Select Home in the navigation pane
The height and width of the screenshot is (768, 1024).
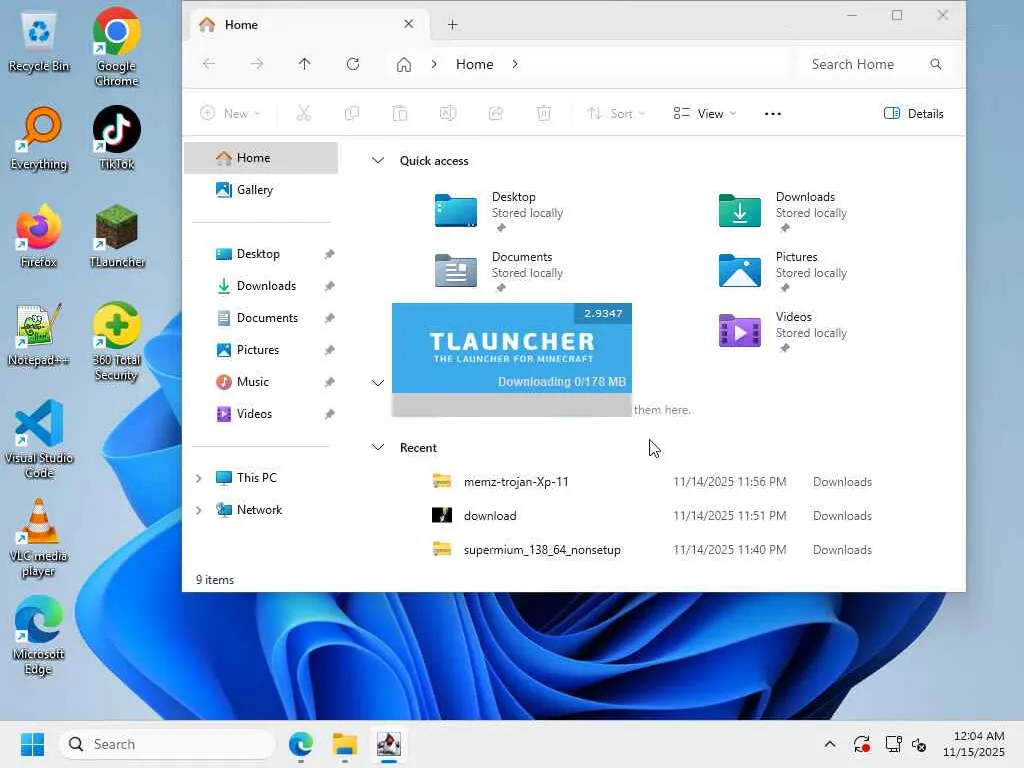pyautogui.click(x=261, y=158)
